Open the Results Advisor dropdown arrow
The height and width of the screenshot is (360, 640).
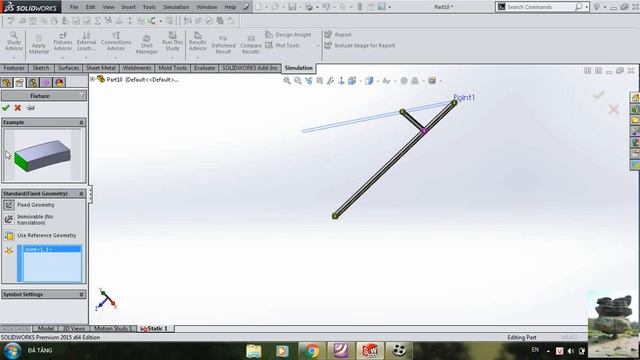198,58
